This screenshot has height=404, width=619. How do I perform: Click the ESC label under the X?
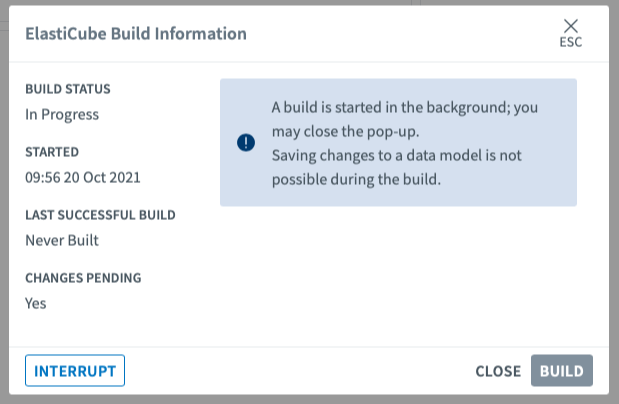tap(571, 42)
